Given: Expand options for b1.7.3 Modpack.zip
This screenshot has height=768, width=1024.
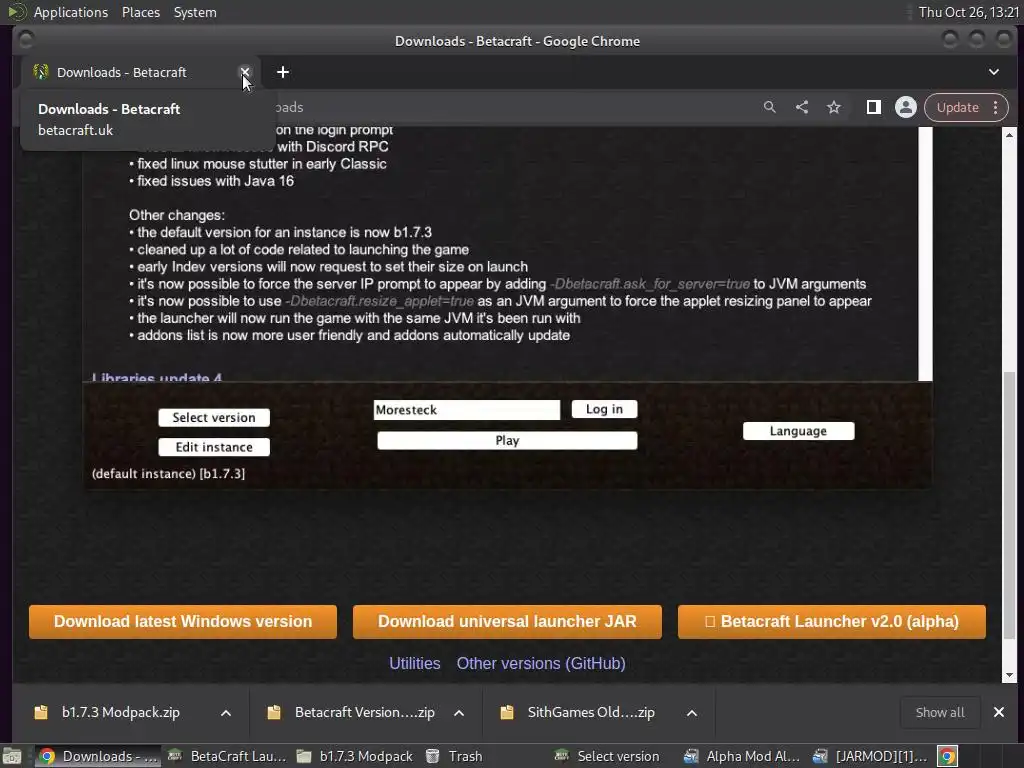Looking at the screenshot, I should coord(226,712).
